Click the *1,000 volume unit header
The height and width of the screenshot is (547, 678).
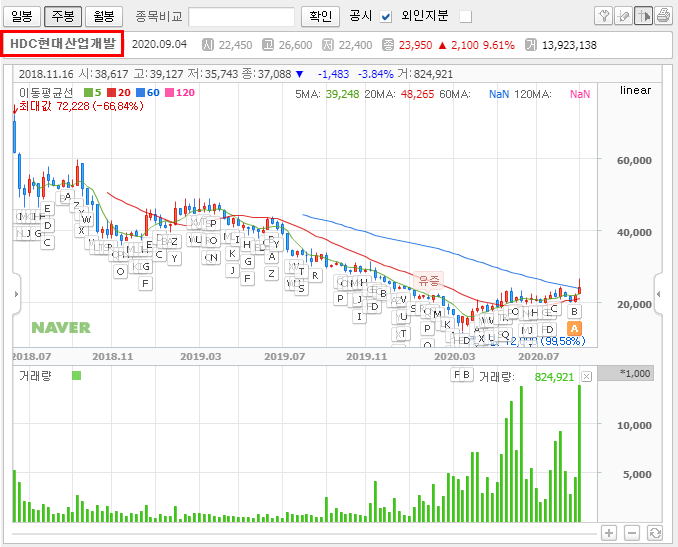[626, 373]
